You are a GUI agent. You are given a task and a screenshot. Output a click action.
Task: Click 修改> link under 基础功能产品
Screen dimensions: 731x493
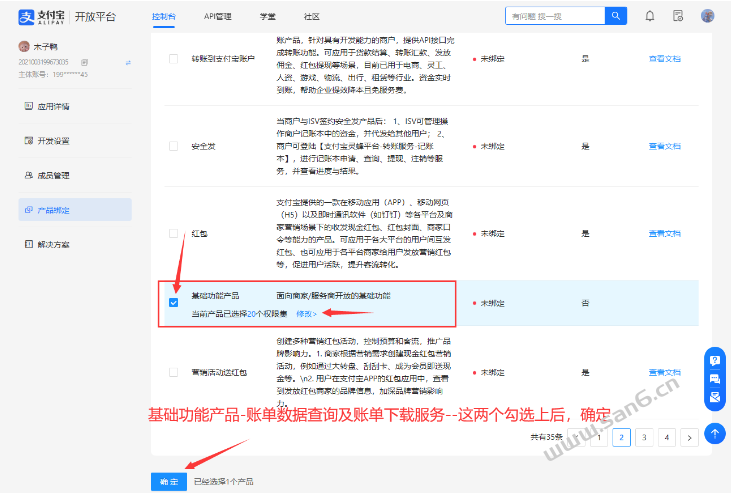tap(306, 314)
